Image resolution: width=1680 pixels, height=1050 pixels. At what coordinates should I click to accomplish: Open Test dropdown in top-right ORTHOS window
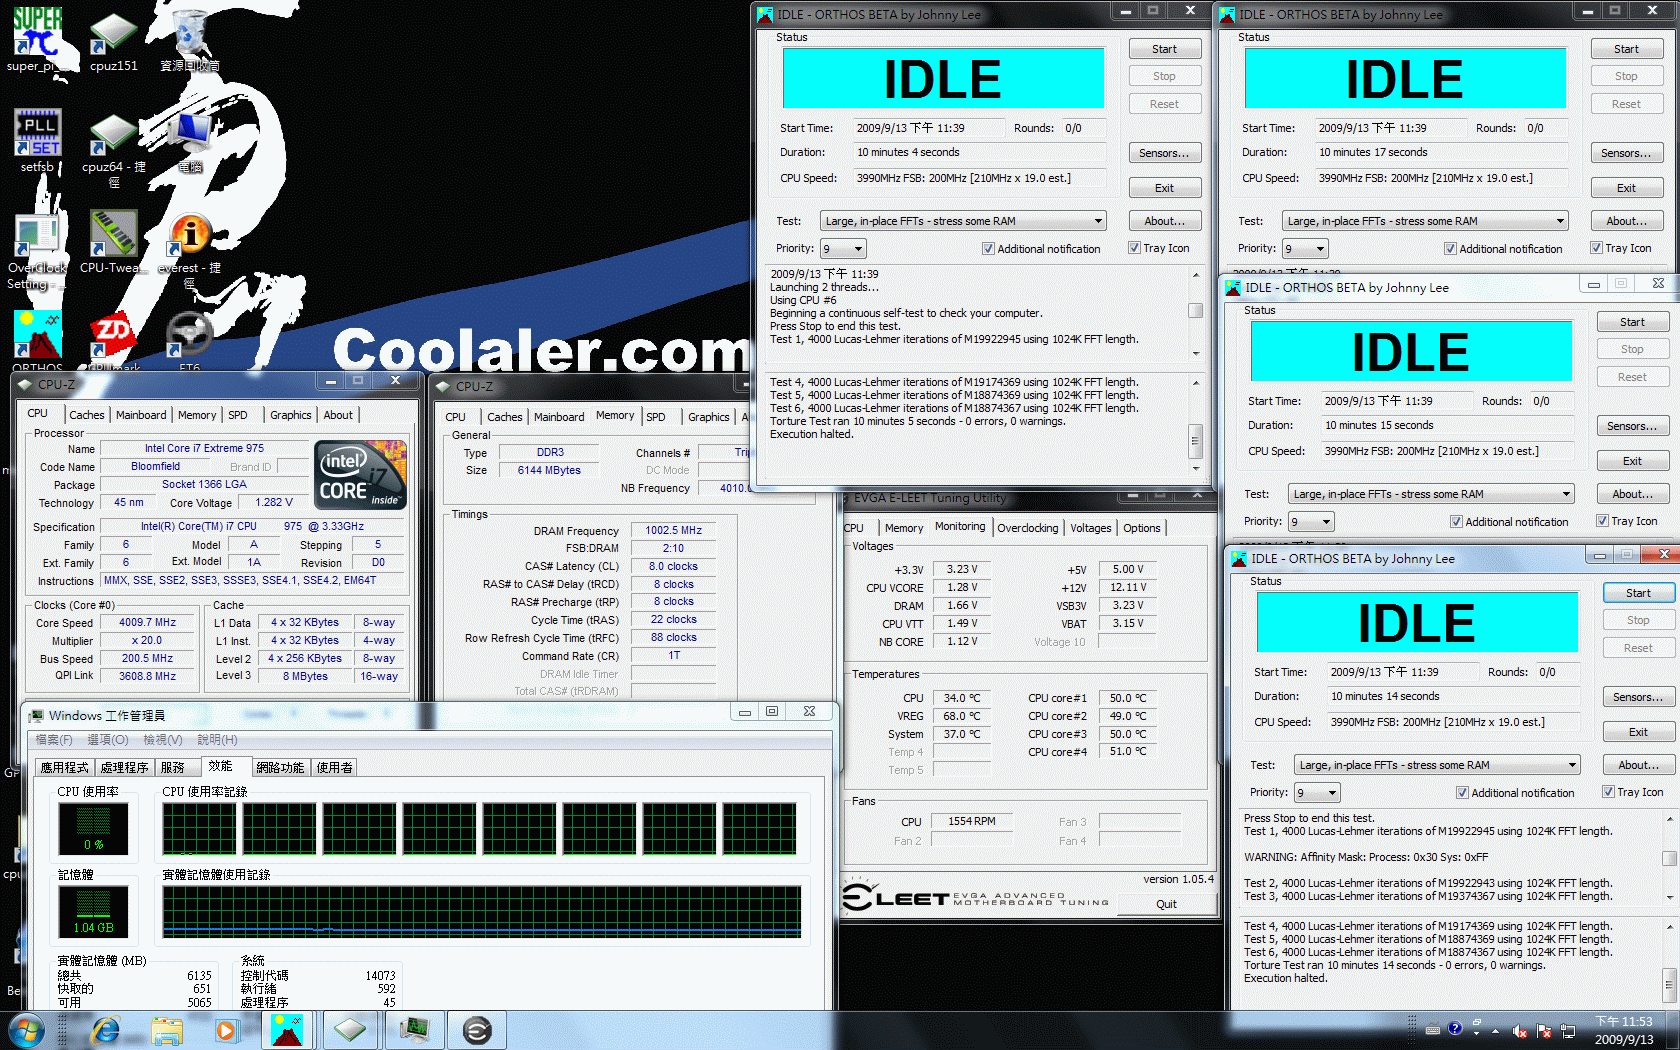[x=1425, y=221]
